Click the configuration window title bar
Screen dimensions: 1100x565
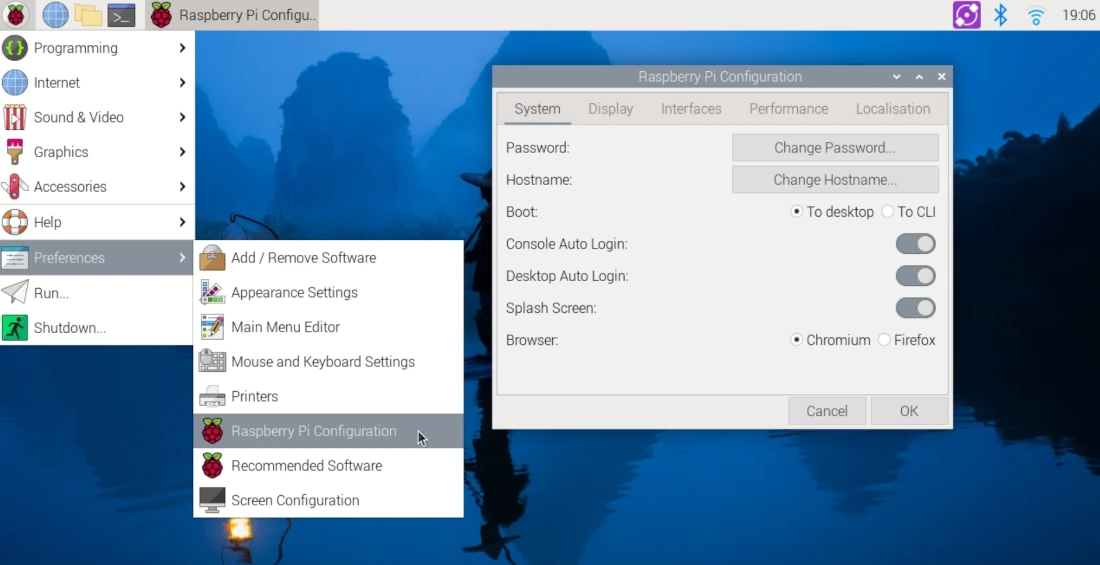pyautogui.click(x=720, y=77)
